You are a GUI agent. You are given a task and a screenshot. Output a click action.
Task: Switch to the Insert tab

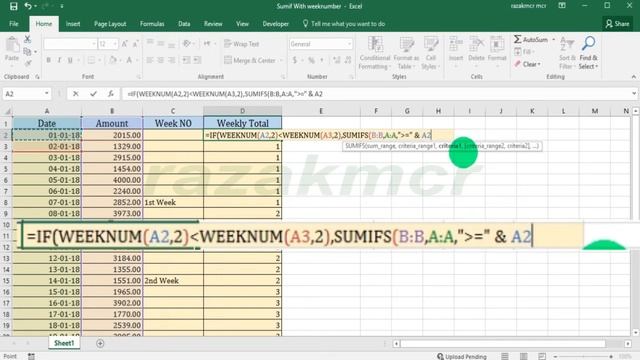pyautogui.click(x=73, y=24)
